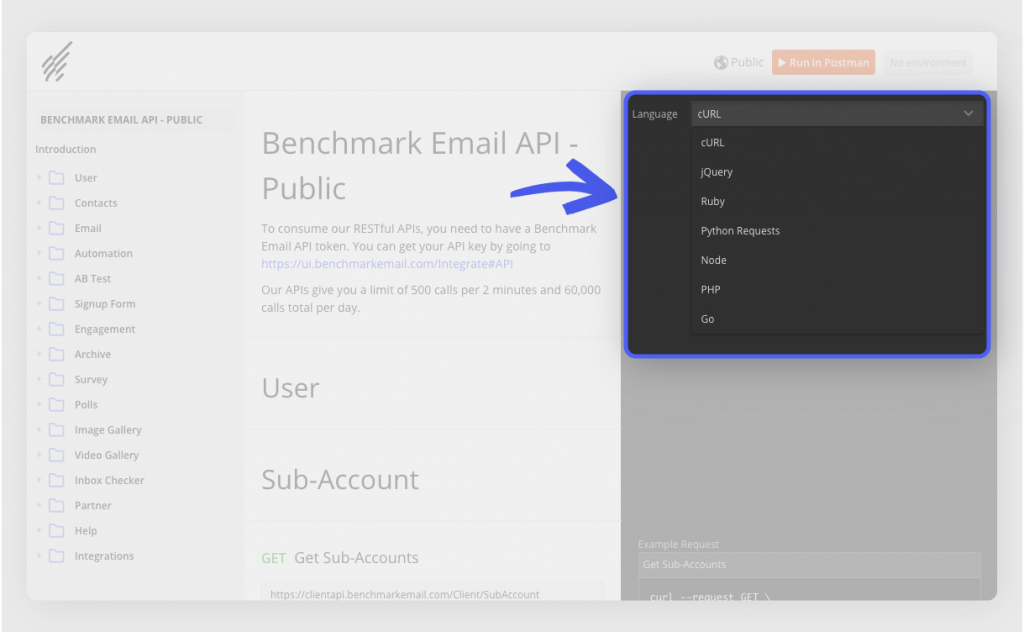Viewport: 1024px width, 632px height.
Task: Click the Contacts folder icon
Action: click(x=57, y=203)
